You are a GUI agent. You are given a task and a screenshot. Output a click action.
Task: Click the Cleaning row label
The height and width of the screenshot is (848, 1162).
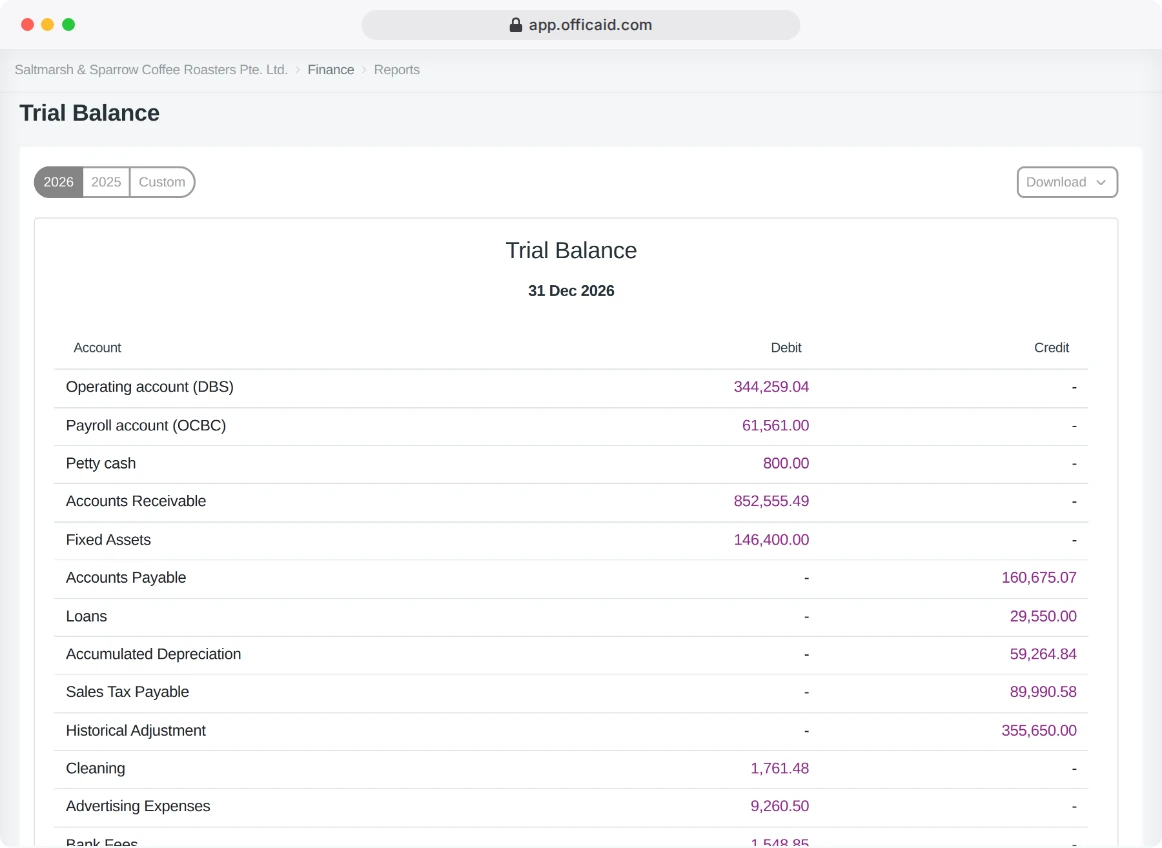pos(96,768)
